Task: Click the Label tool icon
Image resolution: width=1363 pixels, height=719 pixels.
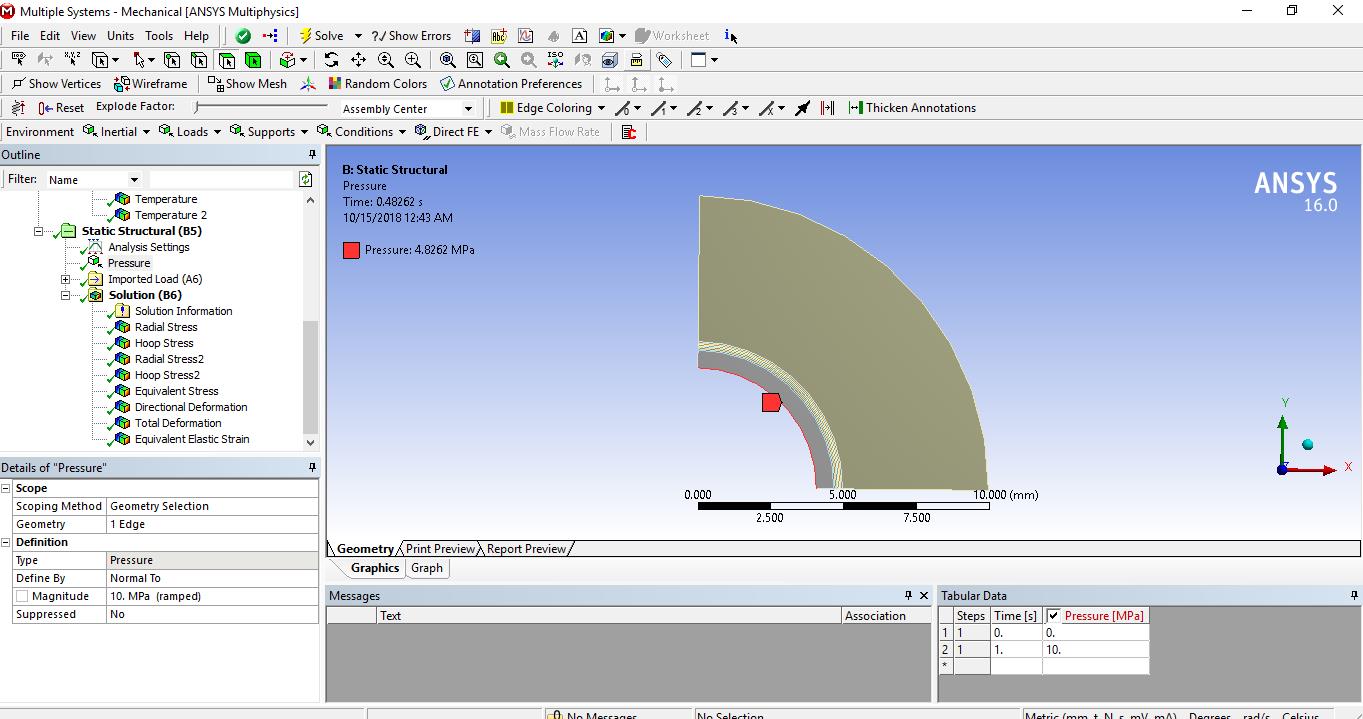Action: (x=18, y=60)
